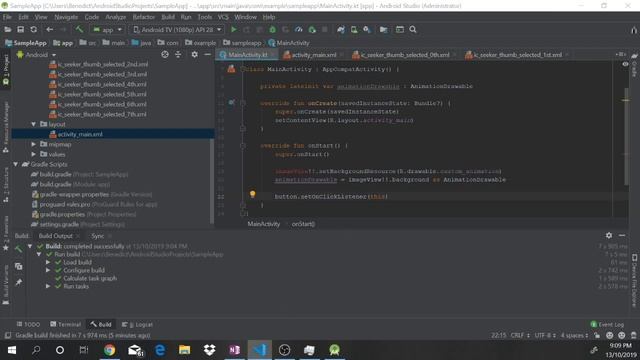640x360 pixels.
Task: Click the Back navigation arrow
Action: [x=49, y=29]
